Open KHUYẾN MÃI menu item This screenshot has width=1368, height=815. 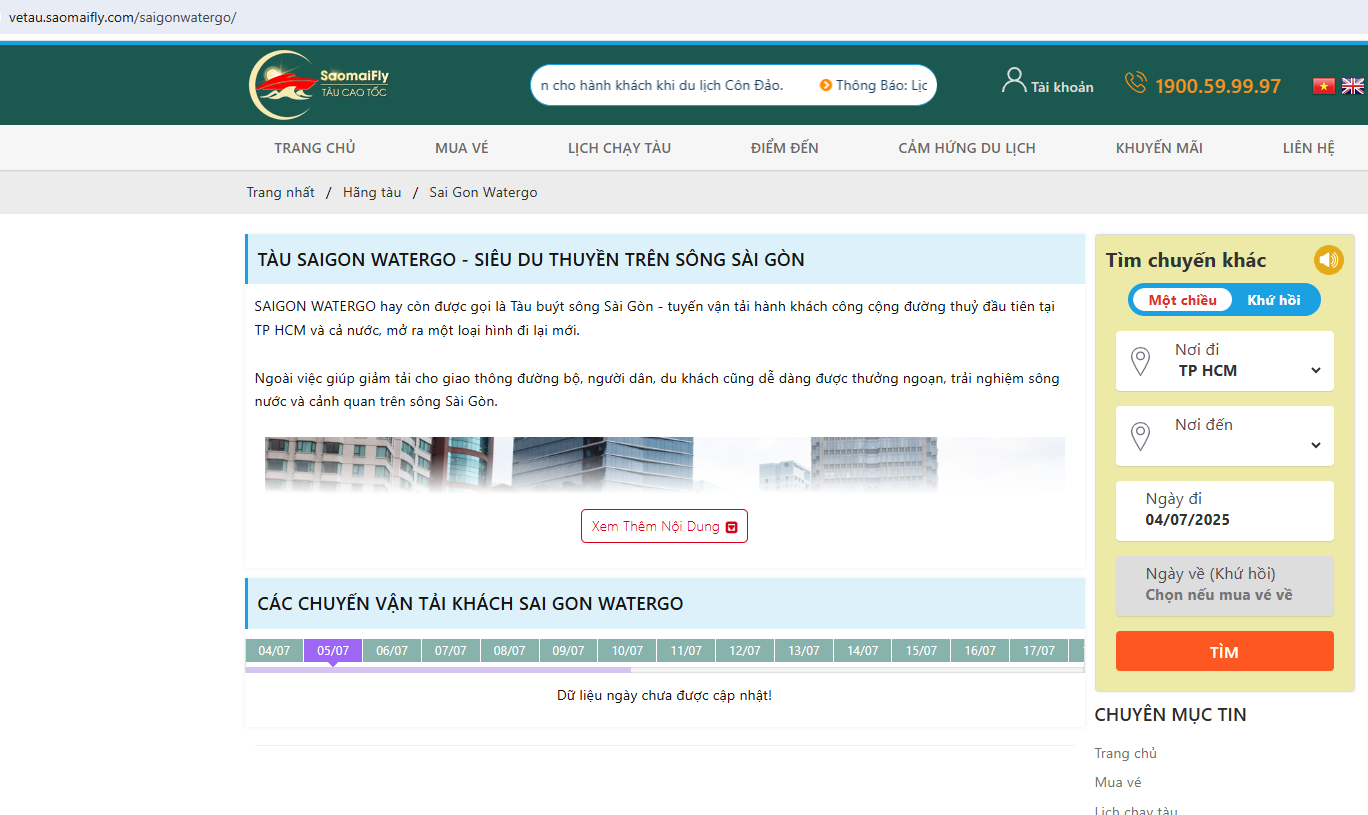(x=1159, y=148)
